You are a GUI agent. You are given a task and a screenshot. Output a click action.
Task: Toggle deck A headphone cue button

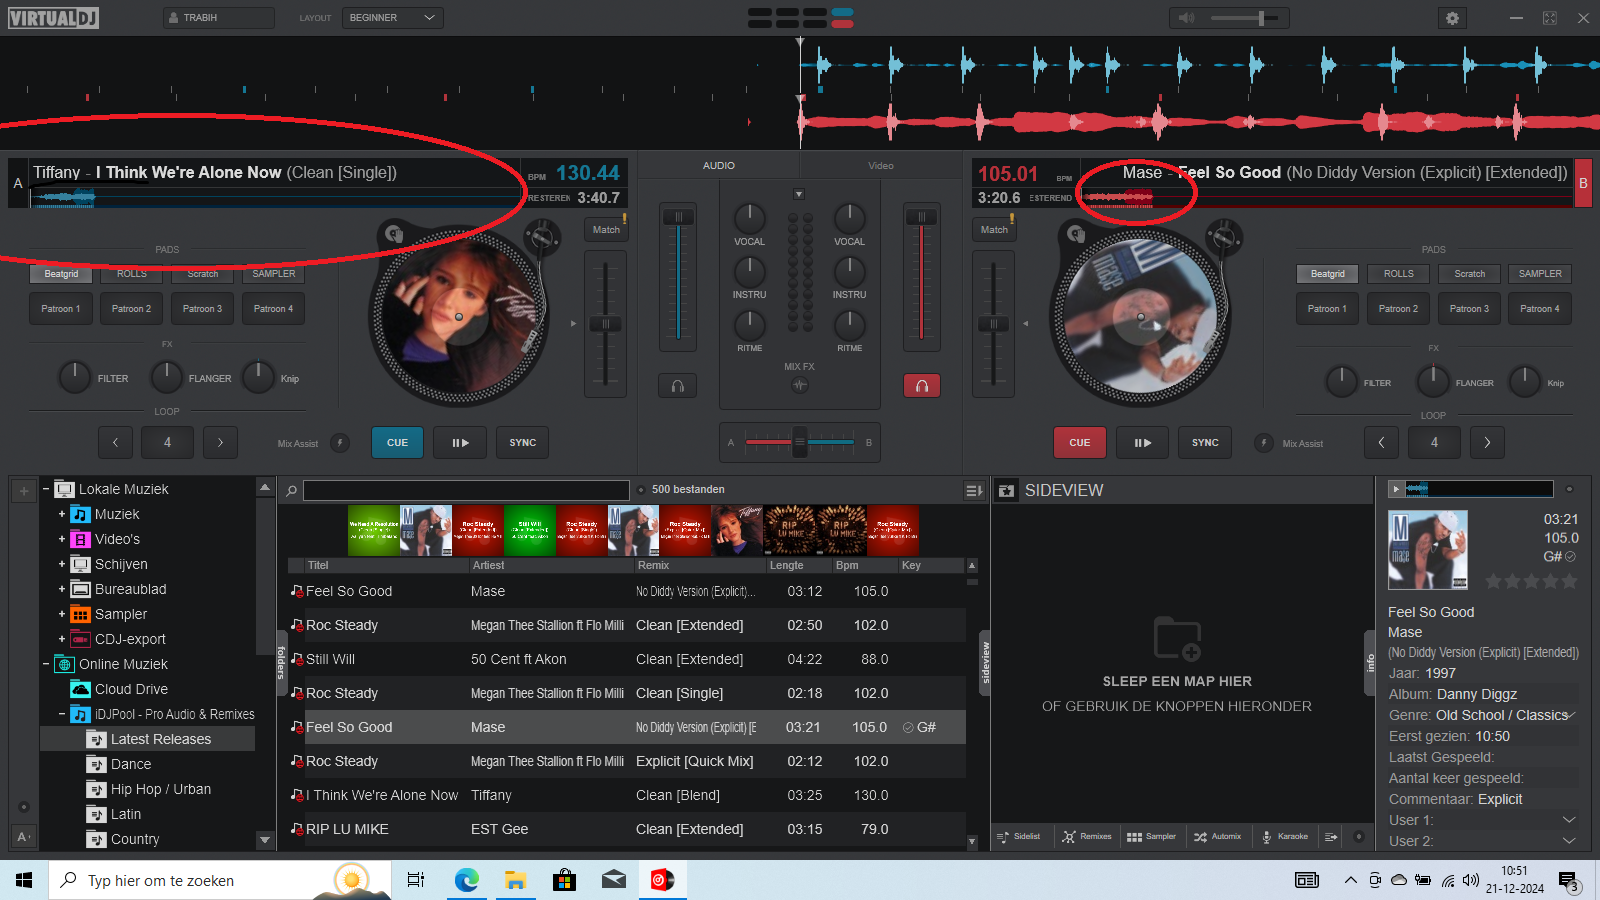(x=678, y=386)
